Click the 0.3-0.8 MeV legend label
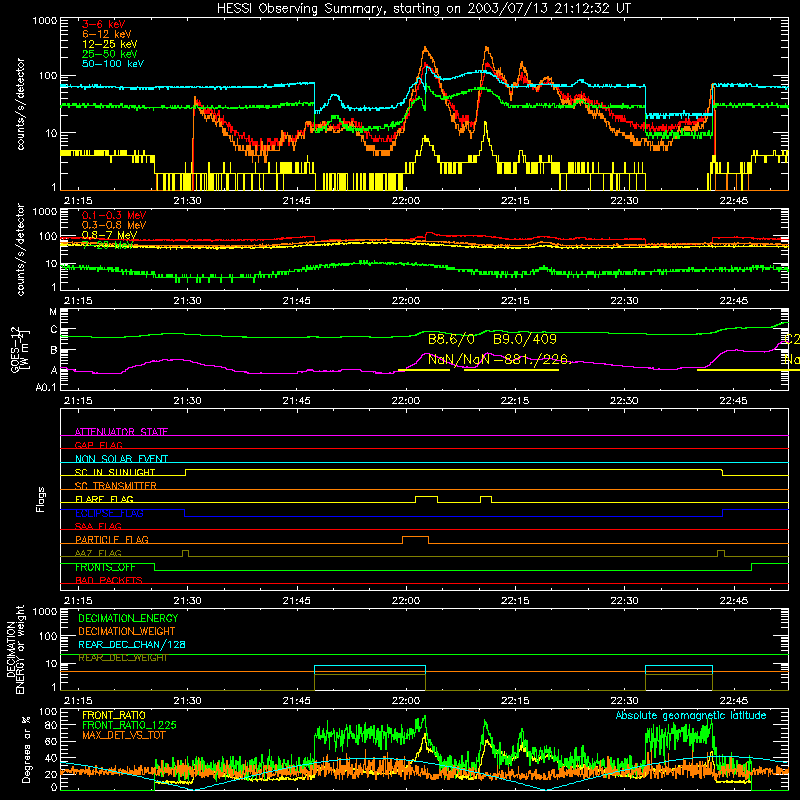 114,225
